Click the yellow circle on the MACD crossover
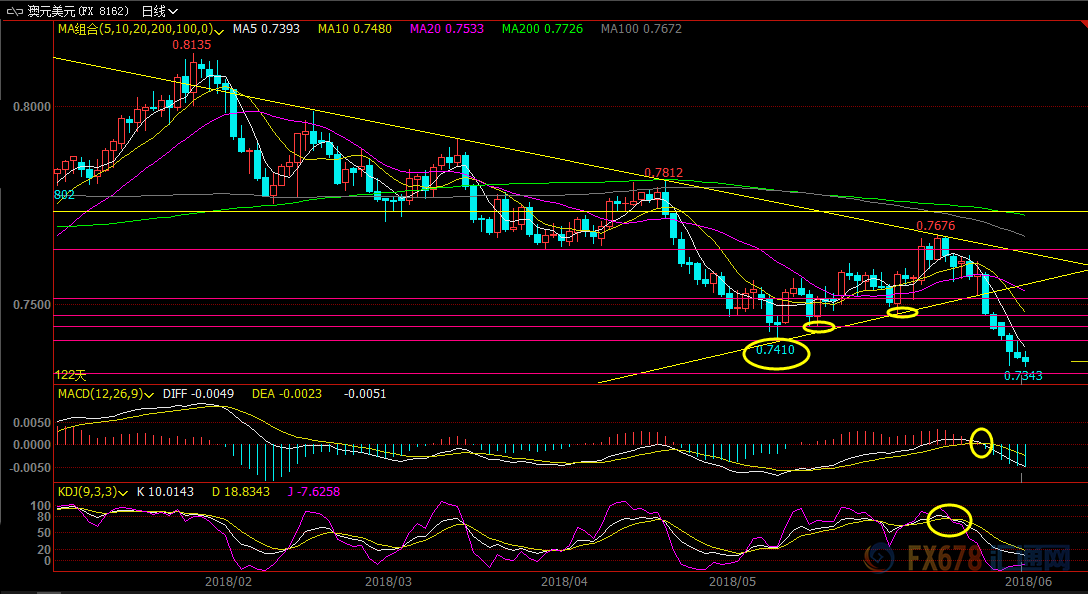Viewport: 1088px width, 594px height. pos(982,441)
